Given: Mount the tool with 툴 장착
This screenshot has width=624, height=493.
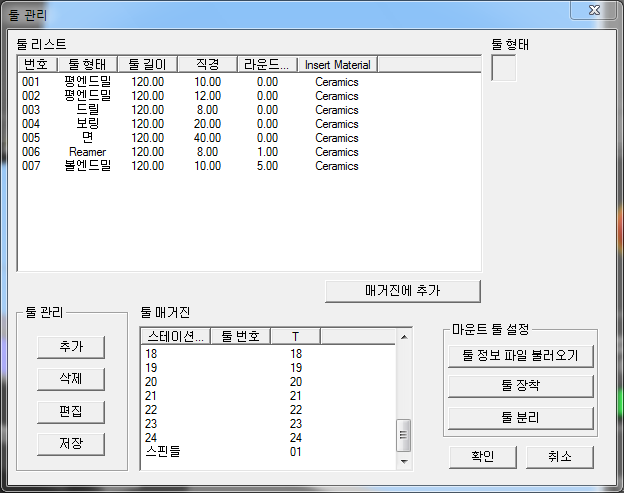Looking at the screenshot, I should pyautogui.click(x=521, y=386).
